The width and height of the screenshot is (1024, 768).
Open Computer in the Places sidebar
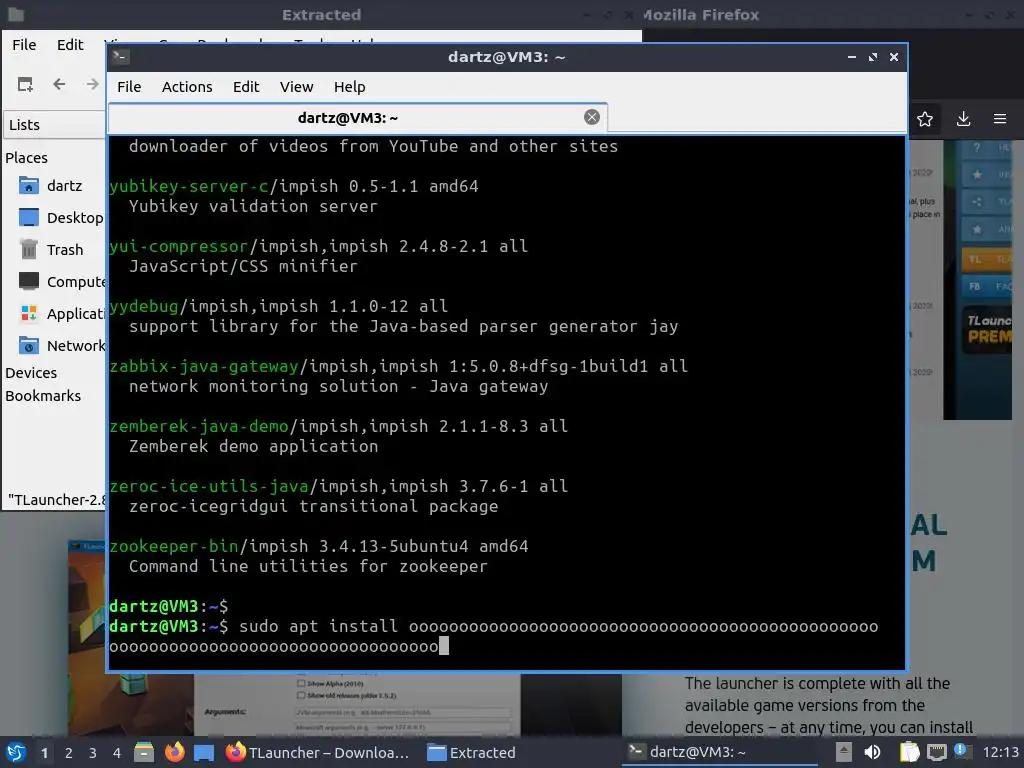tap(60, 282)
